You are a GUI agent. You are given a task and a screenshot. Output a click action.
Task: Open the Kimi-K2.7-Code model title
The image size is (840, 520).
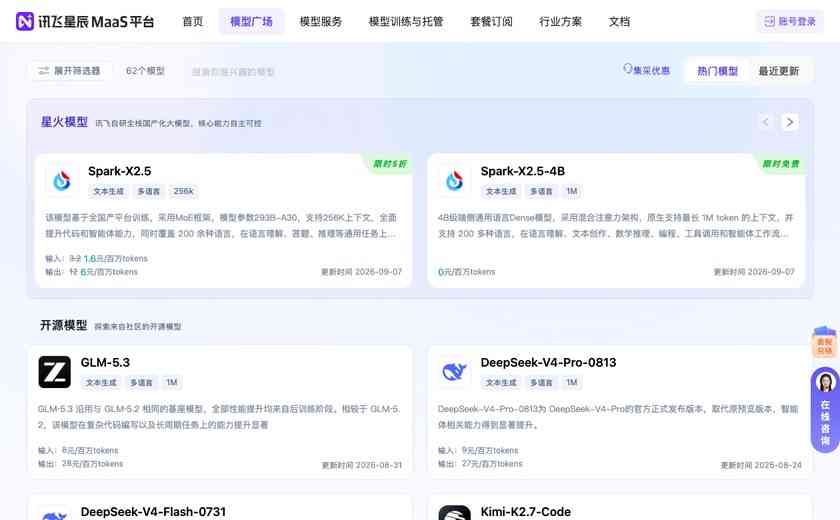click(x=526, y=512)
